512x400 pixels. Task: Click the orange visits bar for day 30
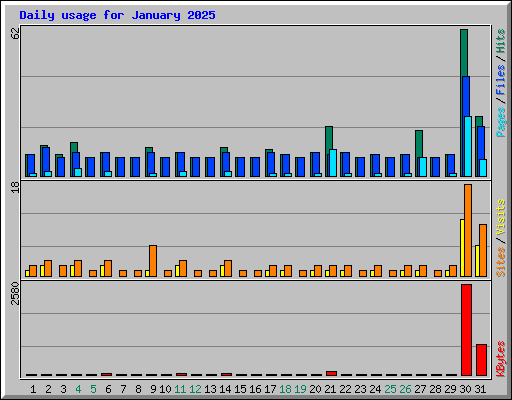pyautogui.click(x=468, y=230)
